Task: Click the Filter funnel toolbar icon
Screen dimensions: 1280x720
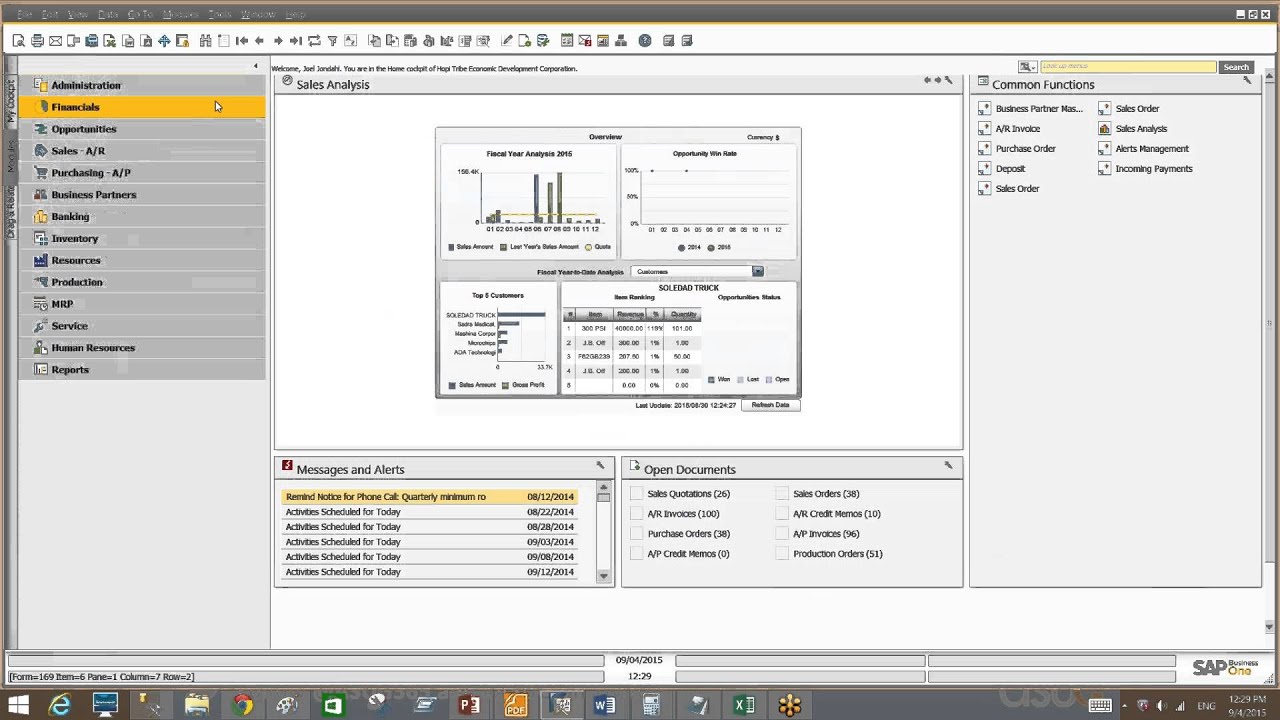Action: (x=332, y=41)
